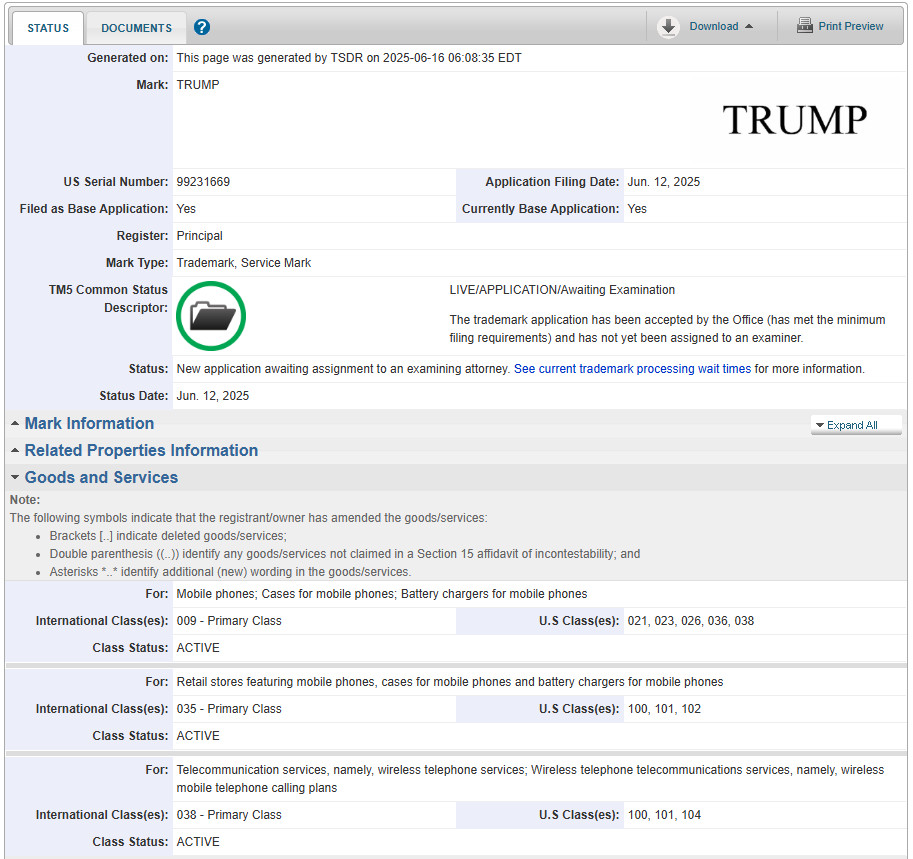This screenshot has height=859, width=913.
Task: Switch to the DOCUMENTS tab
Action: click(136, 28)
